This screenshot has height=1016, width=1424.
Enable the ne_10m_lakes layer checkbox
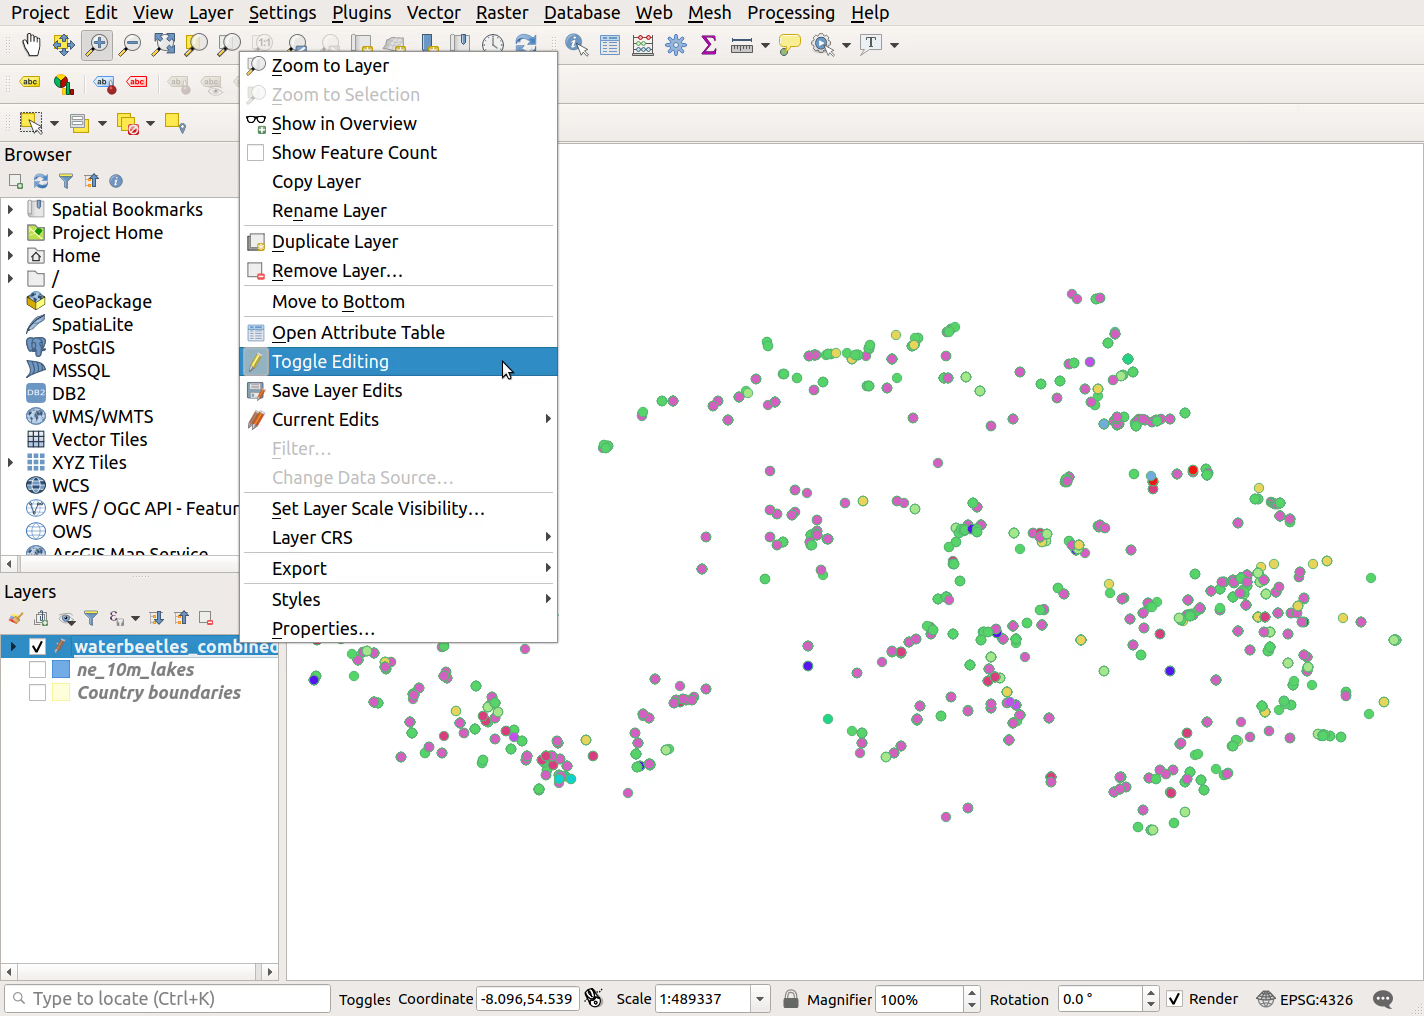point(37,669)
